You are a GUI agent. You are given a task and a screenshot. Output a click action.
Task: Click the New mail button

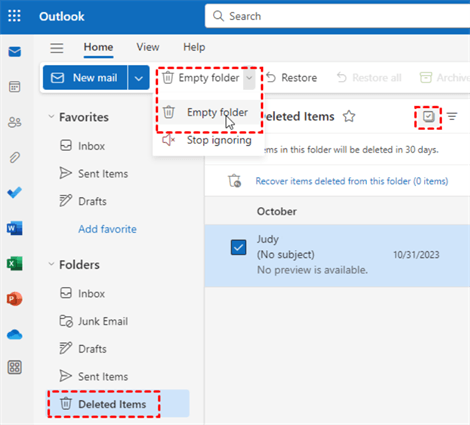point(85,78)
